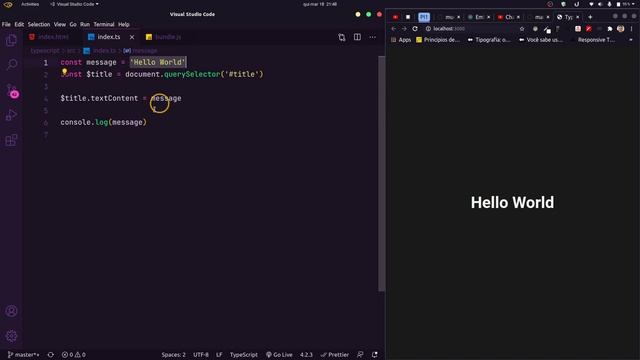Click the lightbulb code action icon
Image resolution: width=640 pixels, height=360 pixels.
tap(64, 71)
